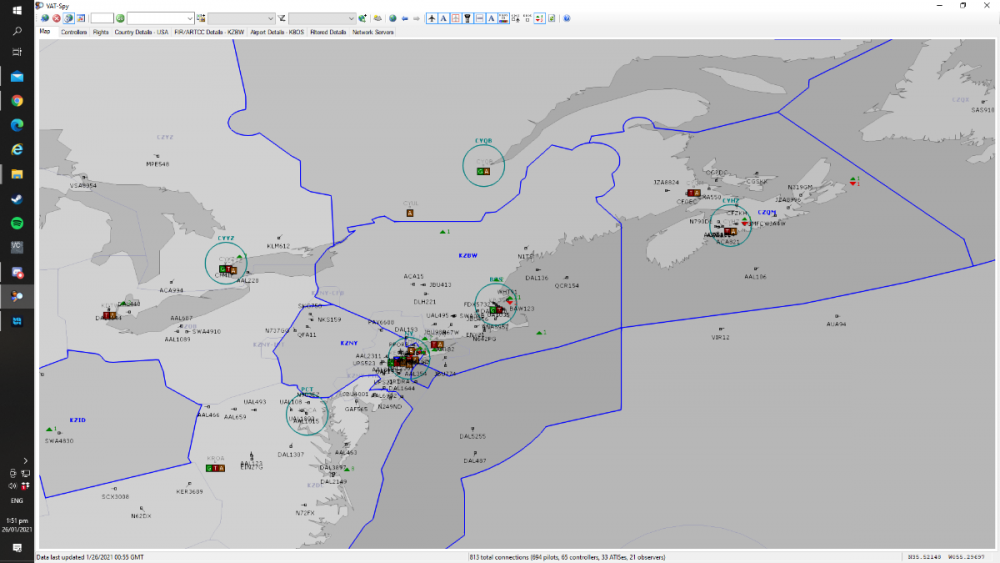
Task: Click the KZID sector label
Action: 77,420
